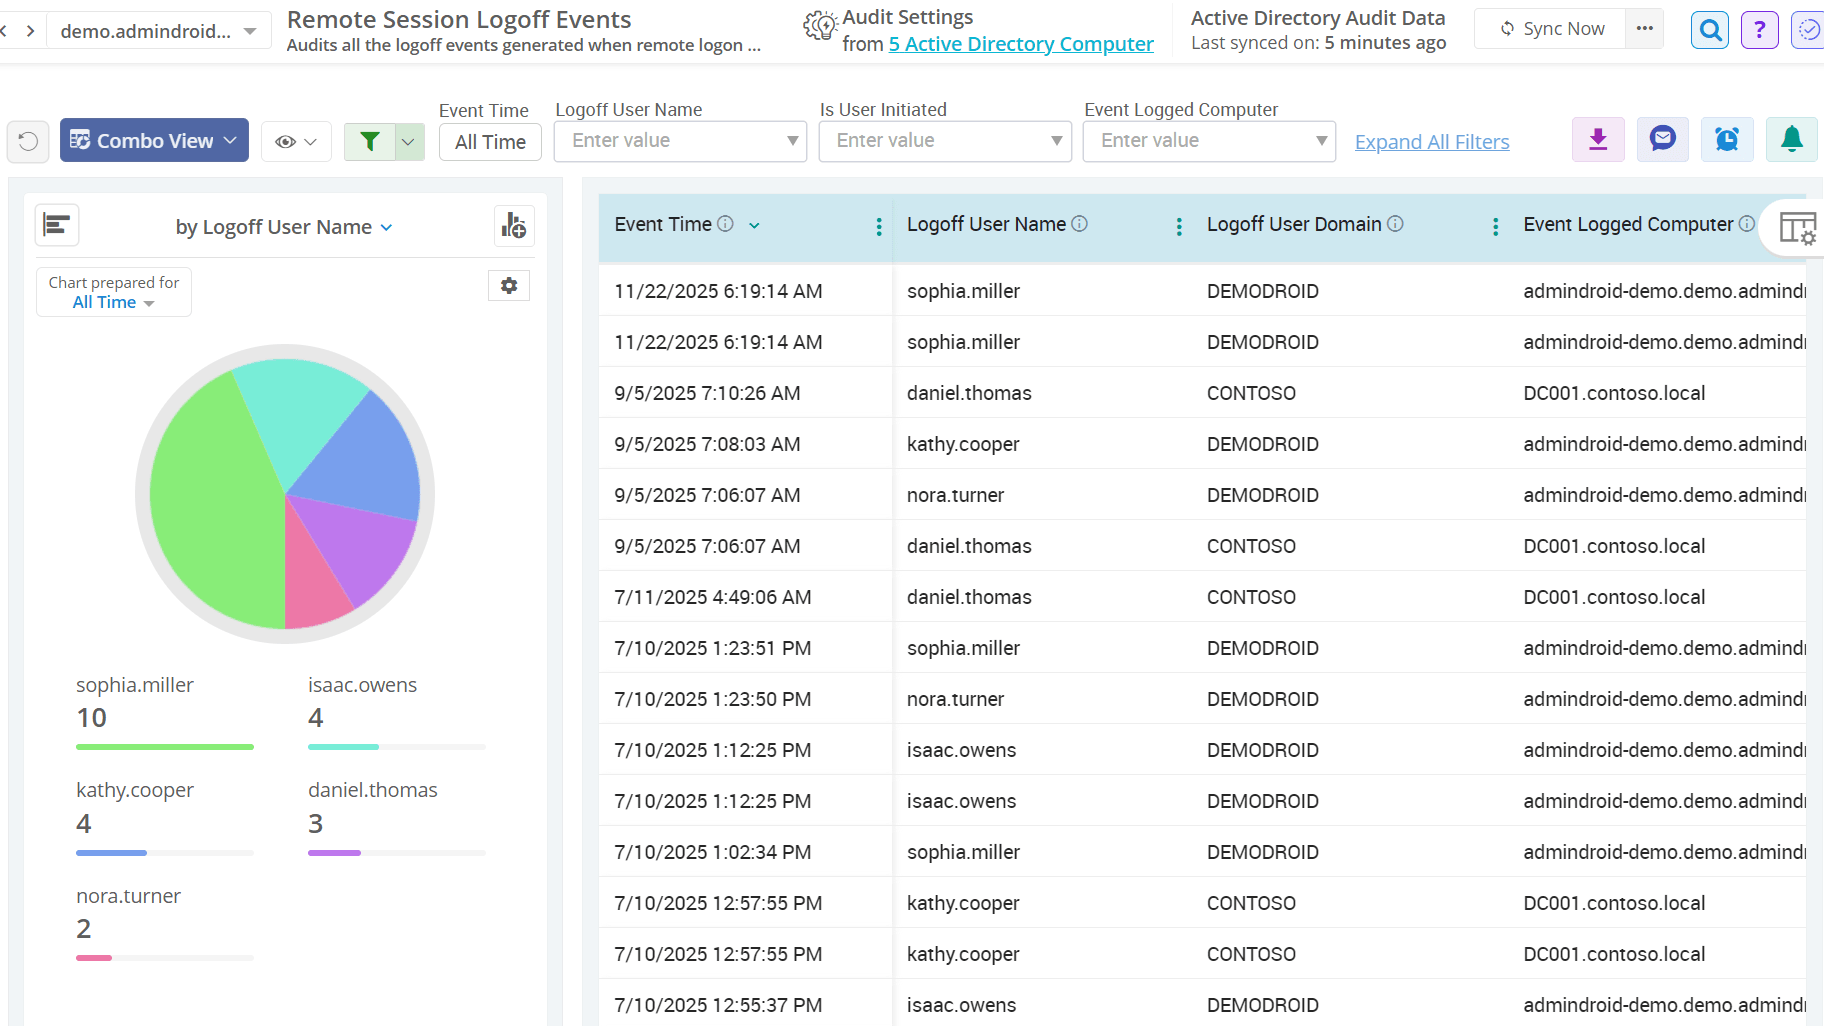Click the isaac.owens legend entry
This screenshot has width=1824, height=1026.
[x=397, y=711]
